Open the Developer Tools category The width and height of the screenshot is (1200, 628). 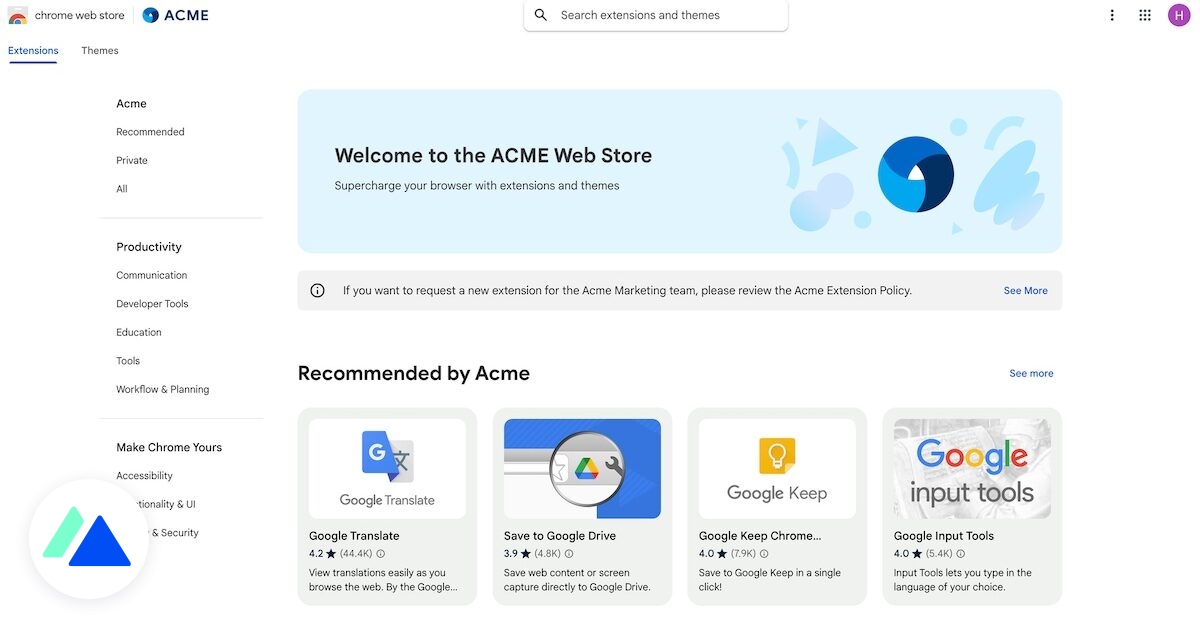[152, 304]
